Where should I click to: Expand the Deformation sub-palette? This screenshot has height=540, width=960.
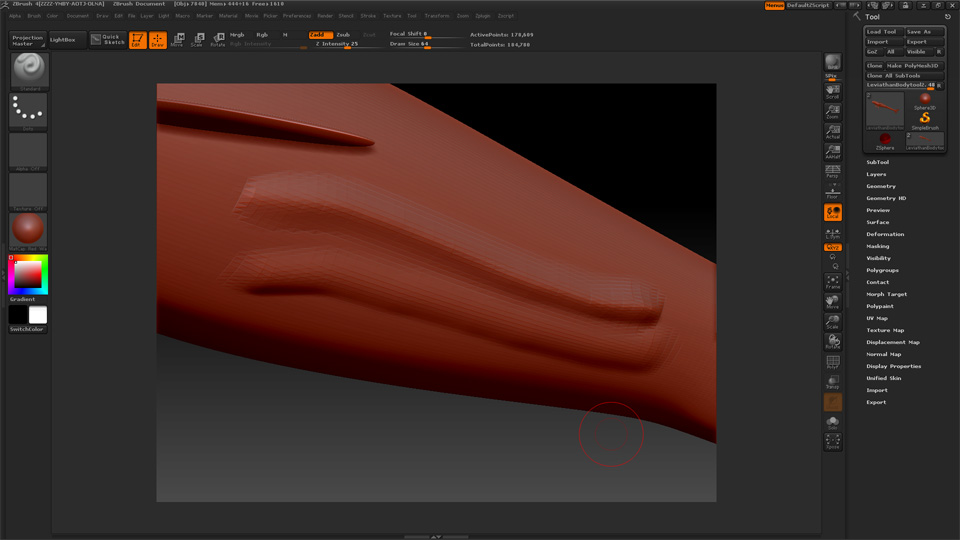885,234
